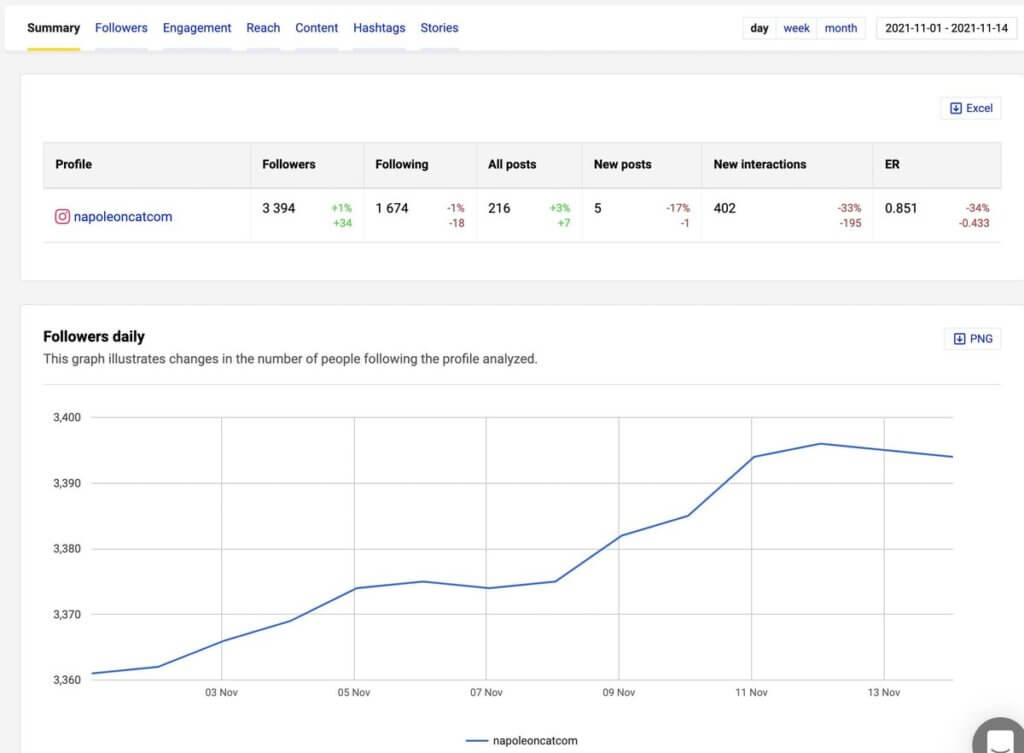
Task: Click the chart line peak near 12 Nov
Action: tap(820, 444)
